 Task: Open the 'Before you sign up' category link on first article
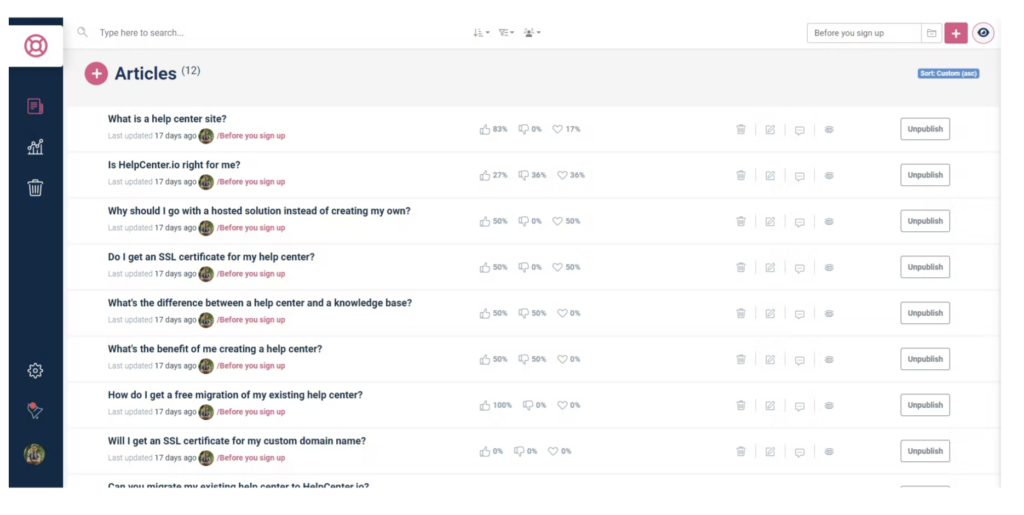pos(251,136)
